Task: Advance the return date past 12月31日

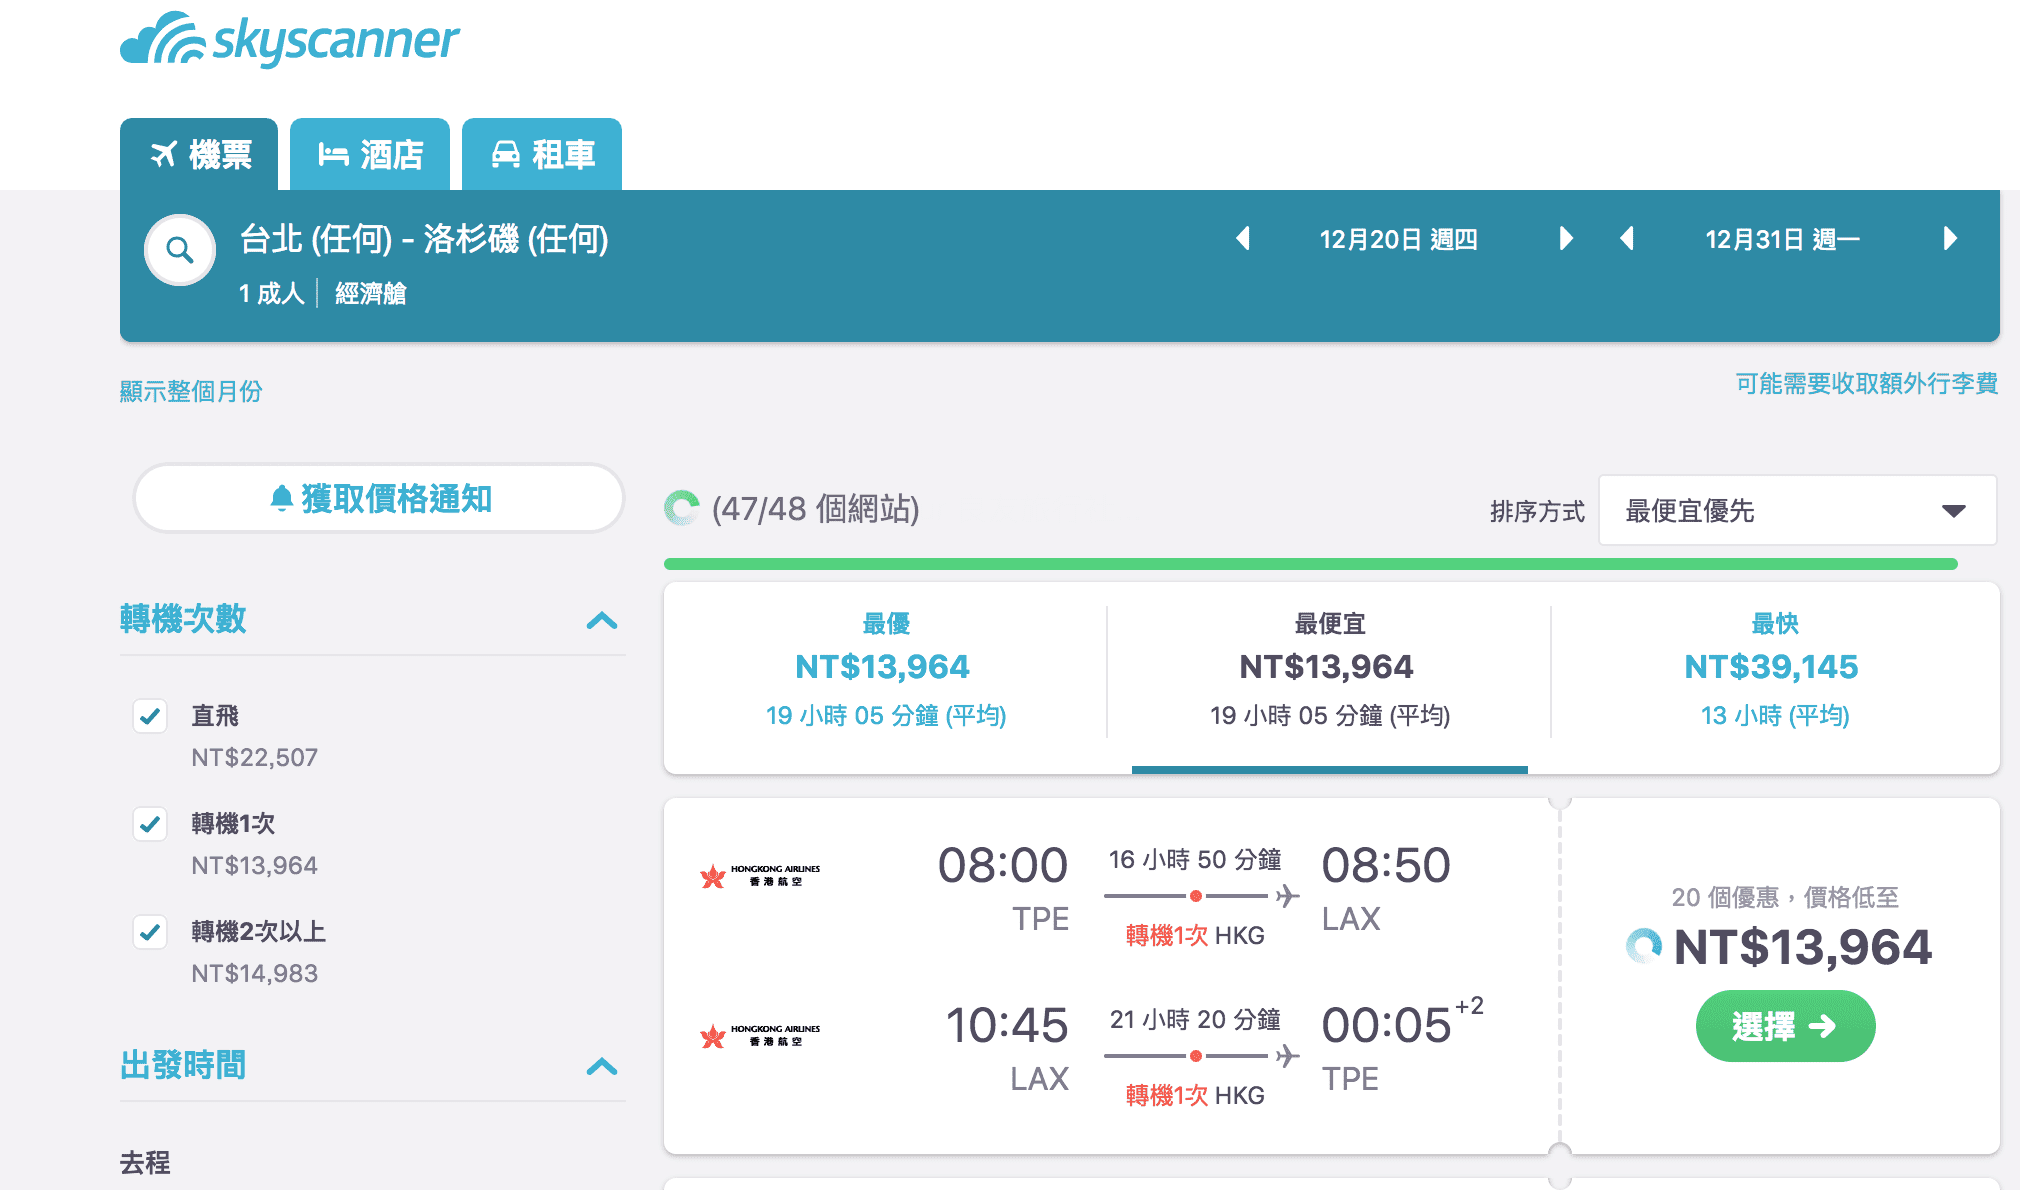Action: [x=1948, y=239]
